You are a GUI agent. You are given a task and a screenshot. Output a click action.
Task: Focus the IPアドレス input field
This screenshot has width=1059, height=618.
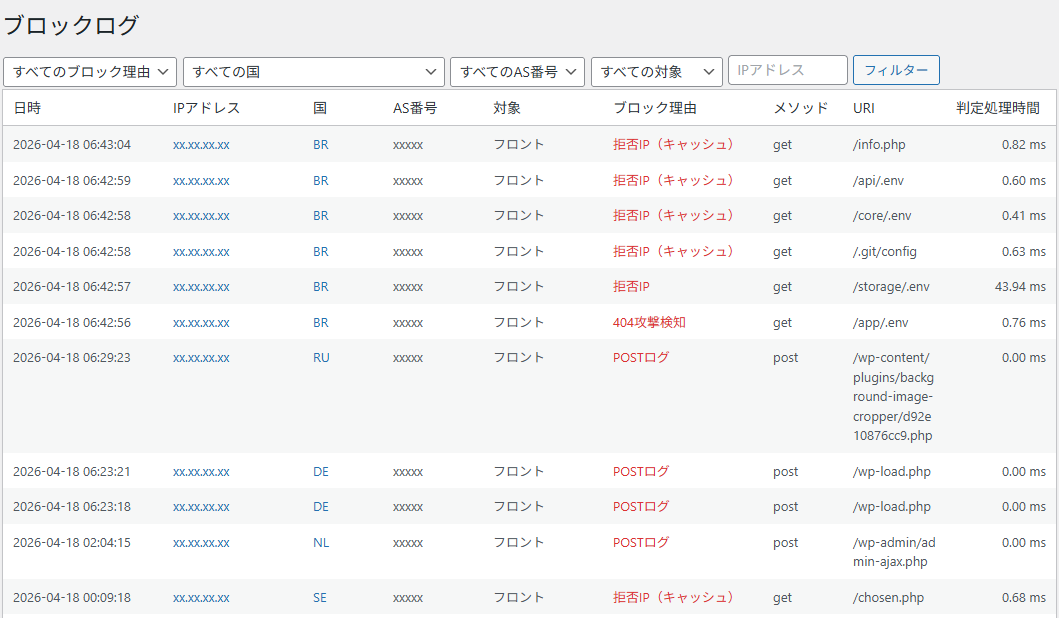tap(787, 70)
